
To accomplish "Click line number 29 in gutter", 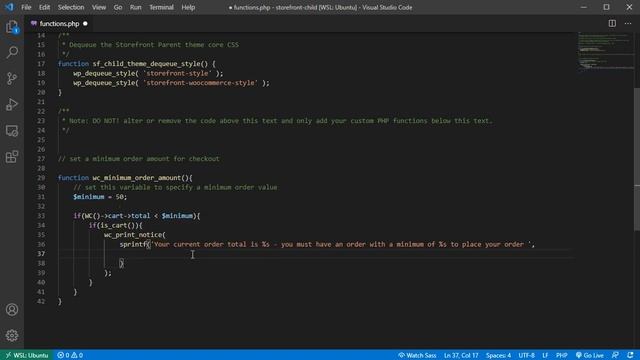I will tap(41, 178).
